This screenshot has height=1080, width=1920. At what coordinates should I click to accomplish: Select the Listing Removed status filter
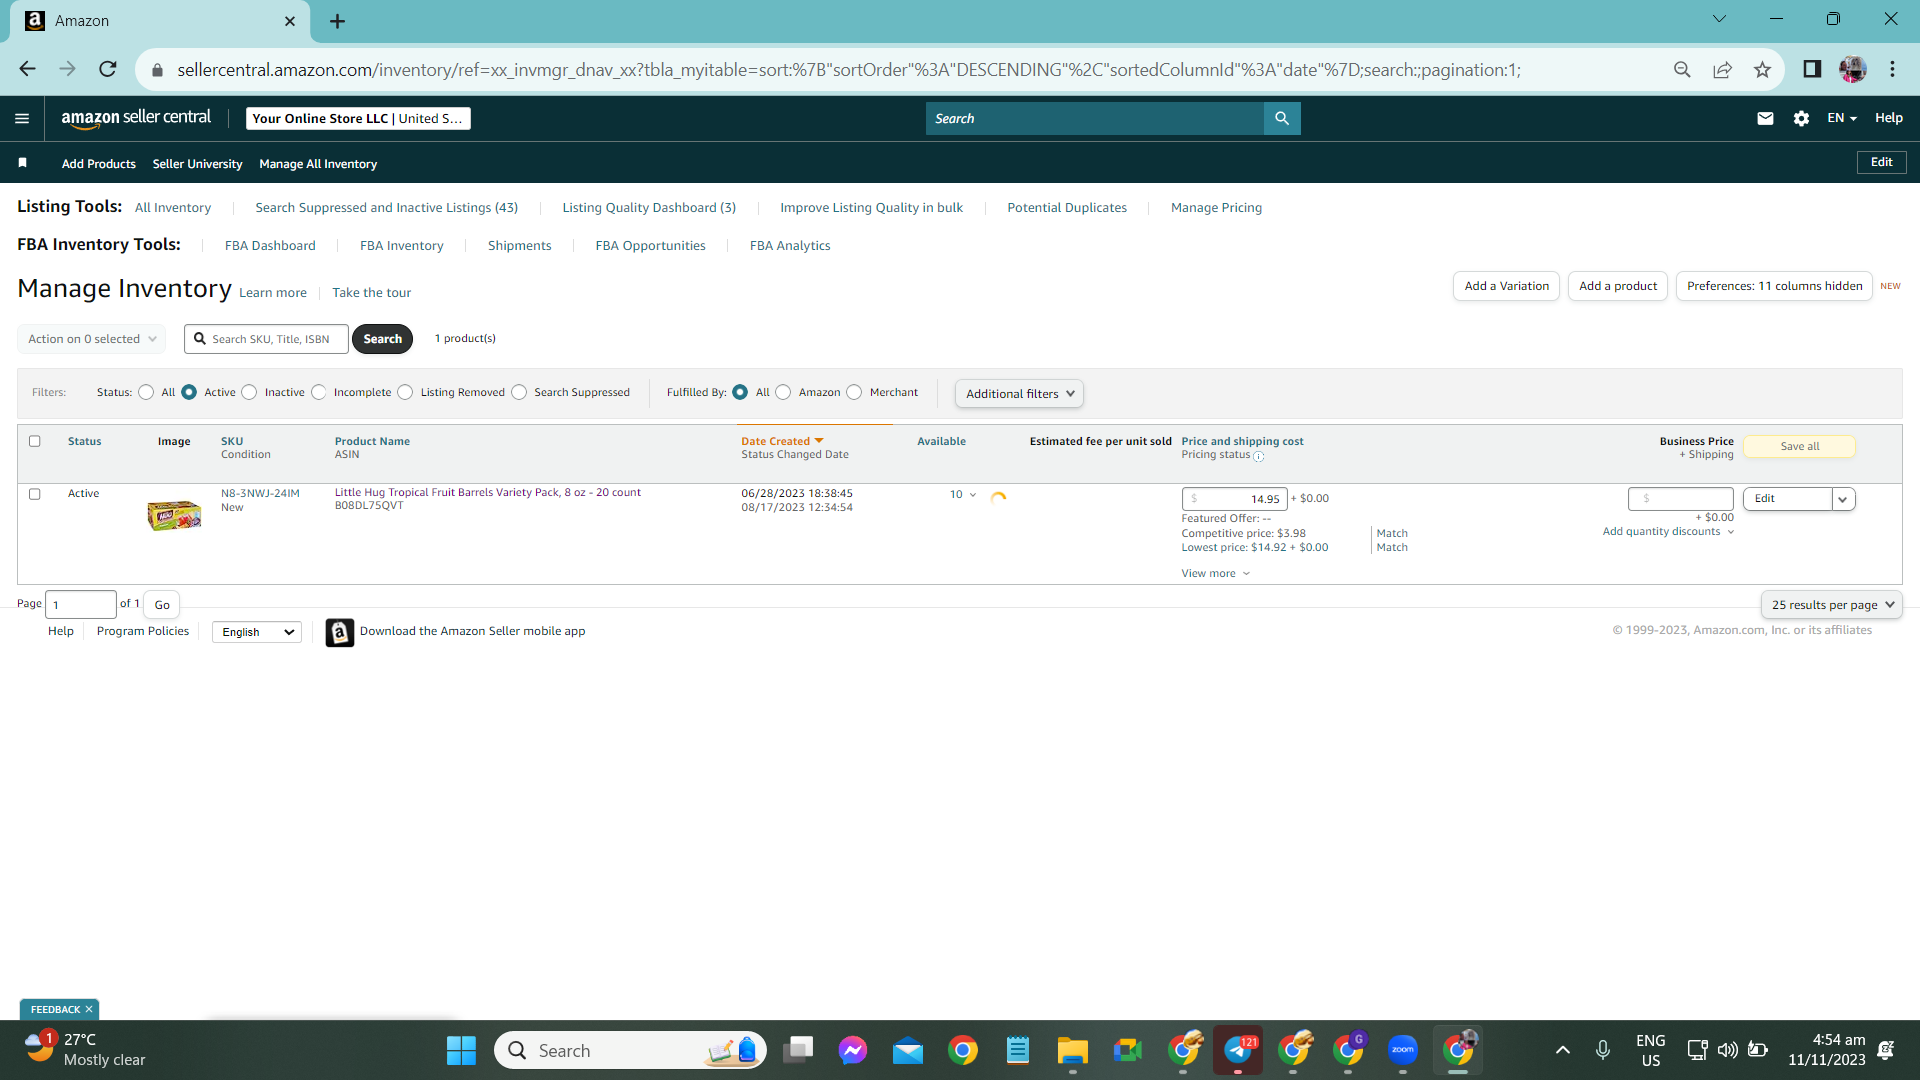tap(405, 392)
